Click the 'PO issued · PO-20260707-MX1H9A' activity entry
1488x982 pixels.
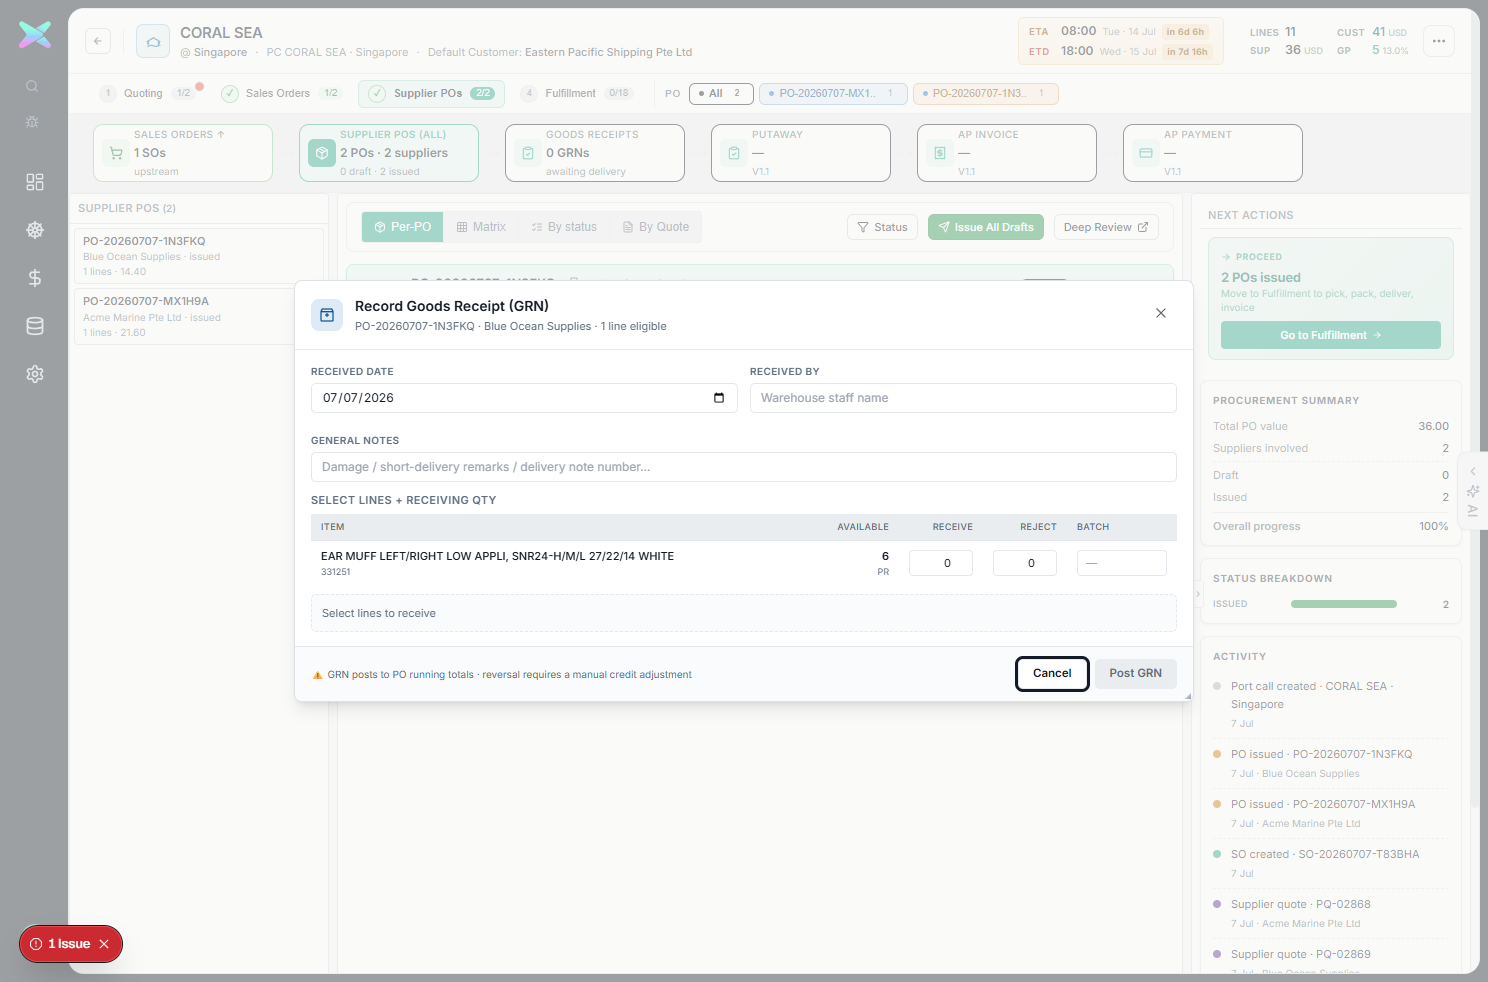pos(1329,813)
